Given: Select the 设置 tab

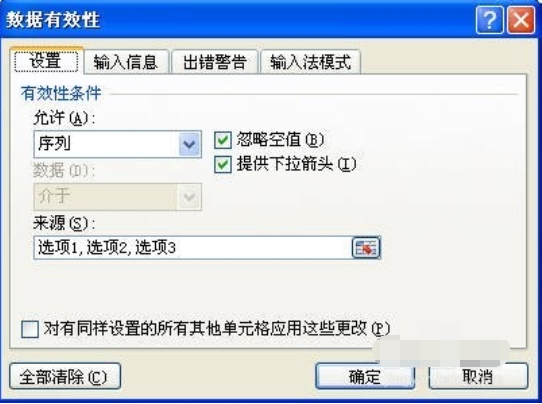Looking at the screenshot, I should click(x=46, y=61).
